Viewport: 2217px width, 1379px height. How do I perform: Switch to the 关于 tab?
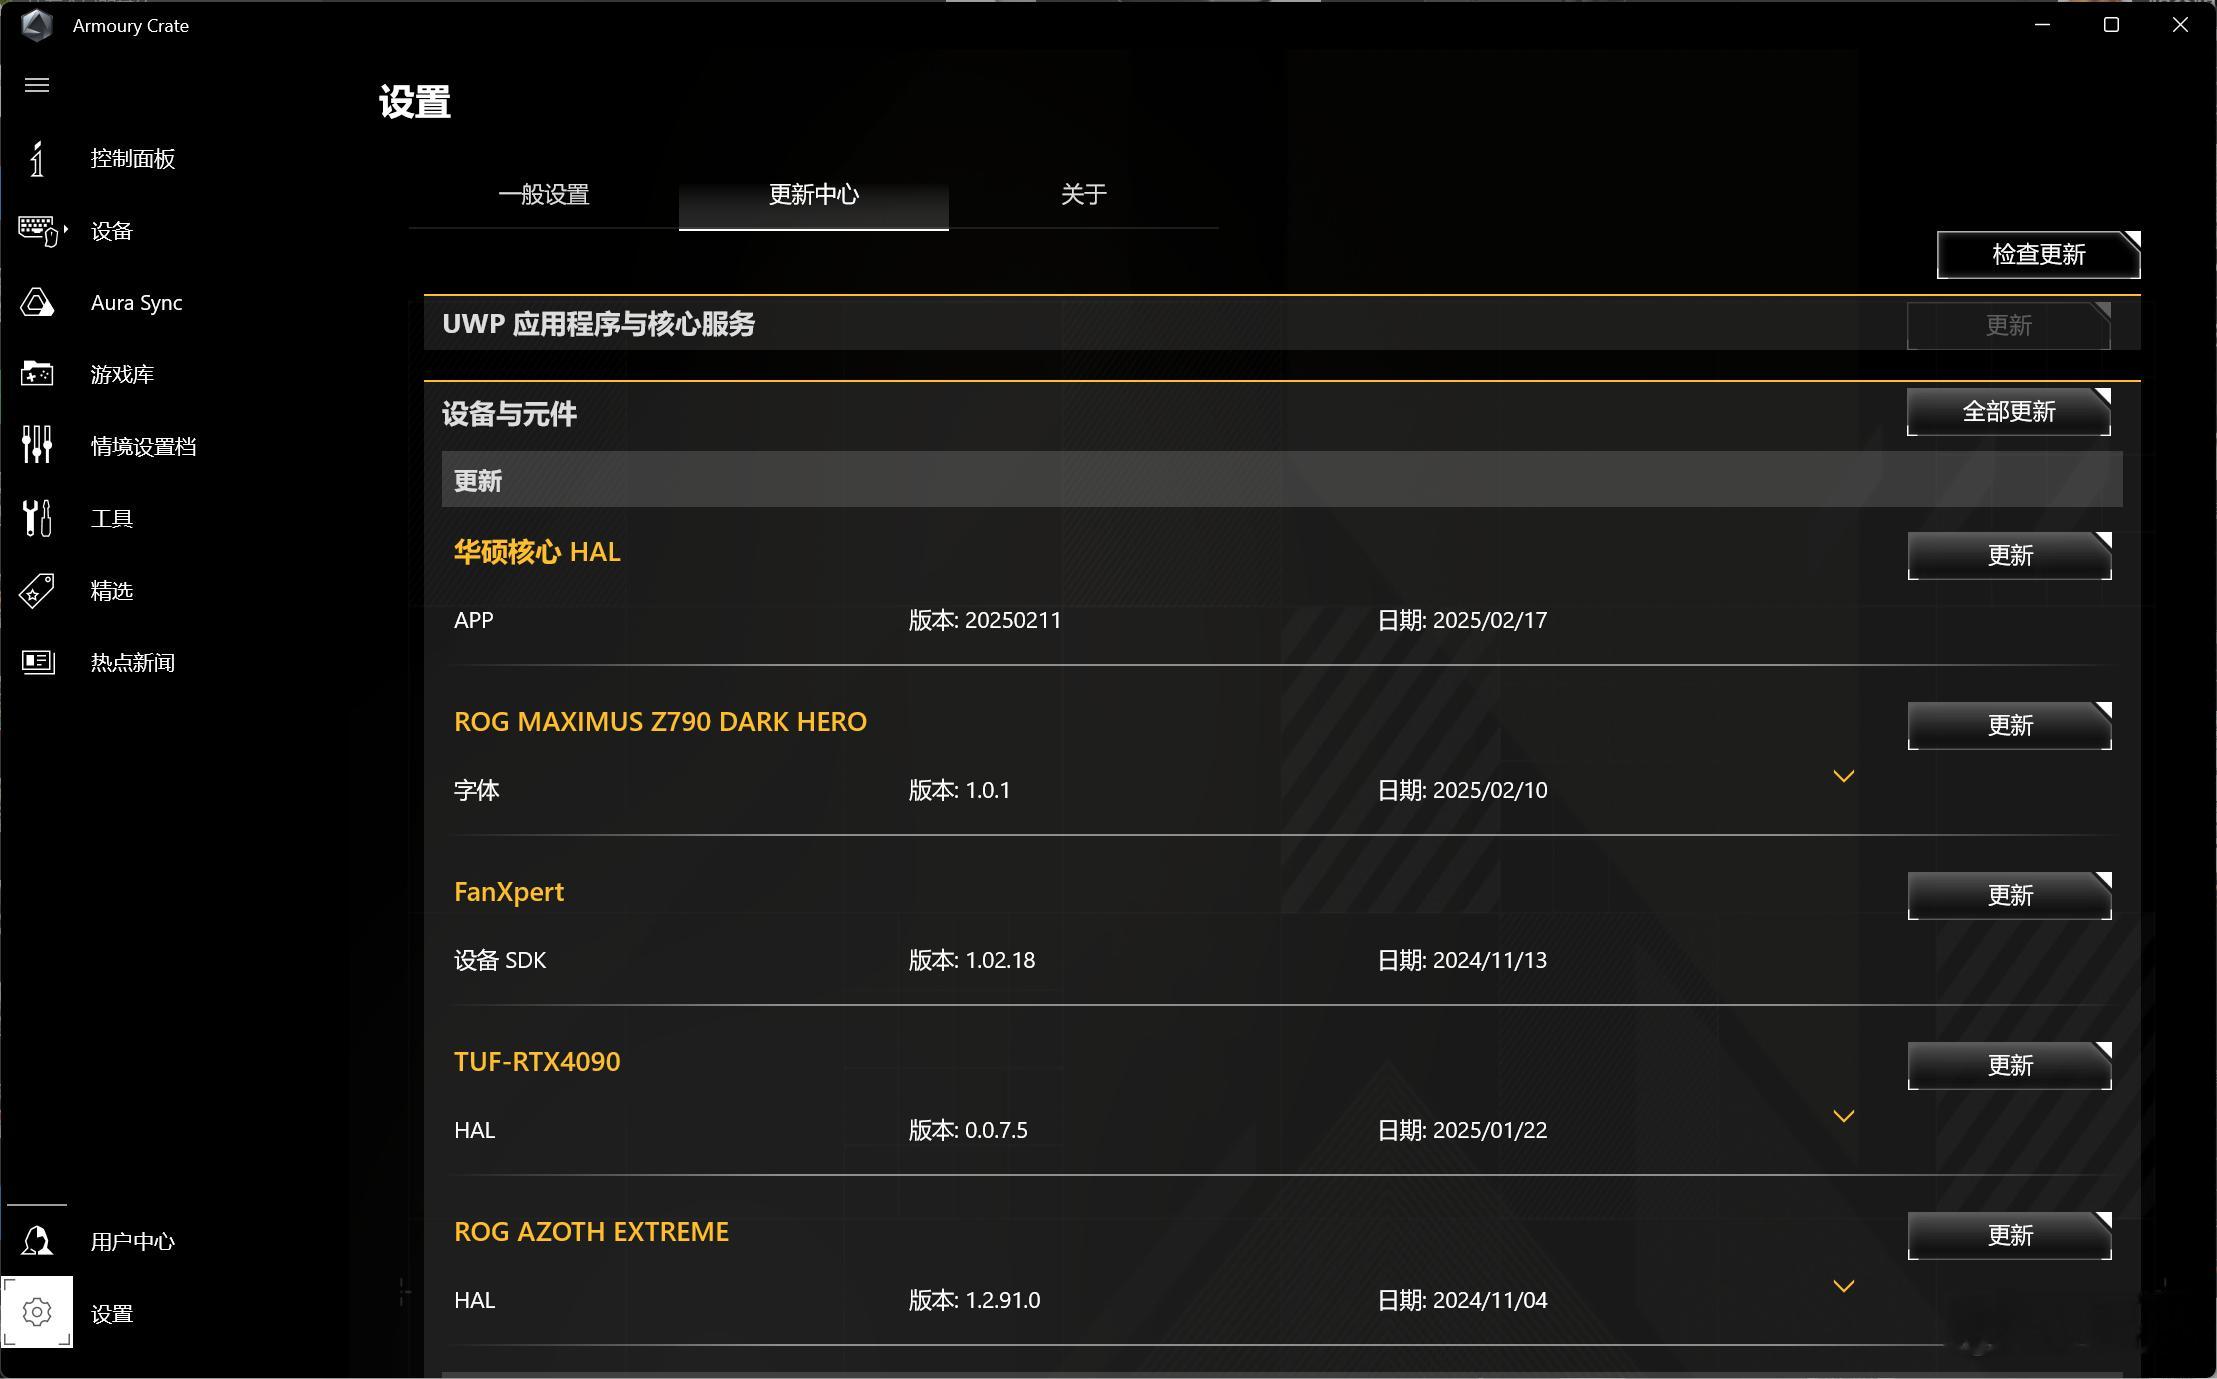pos(1084,194)
